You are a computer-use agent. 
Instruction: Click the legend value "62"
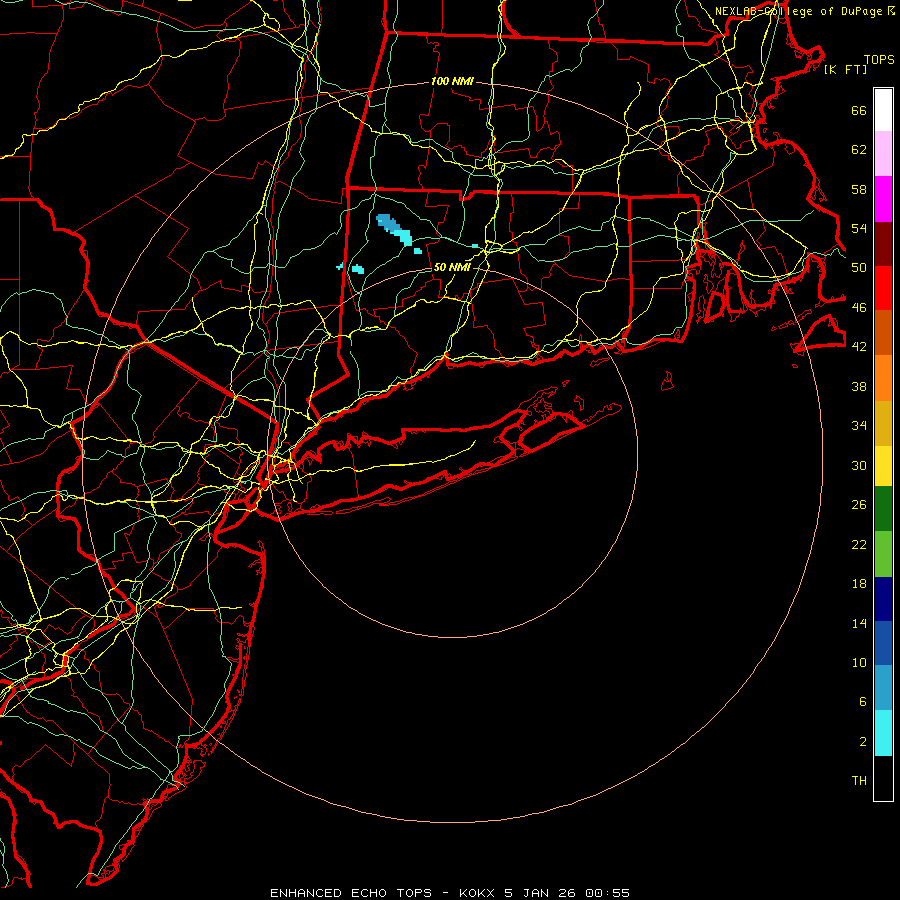point(859,150)
